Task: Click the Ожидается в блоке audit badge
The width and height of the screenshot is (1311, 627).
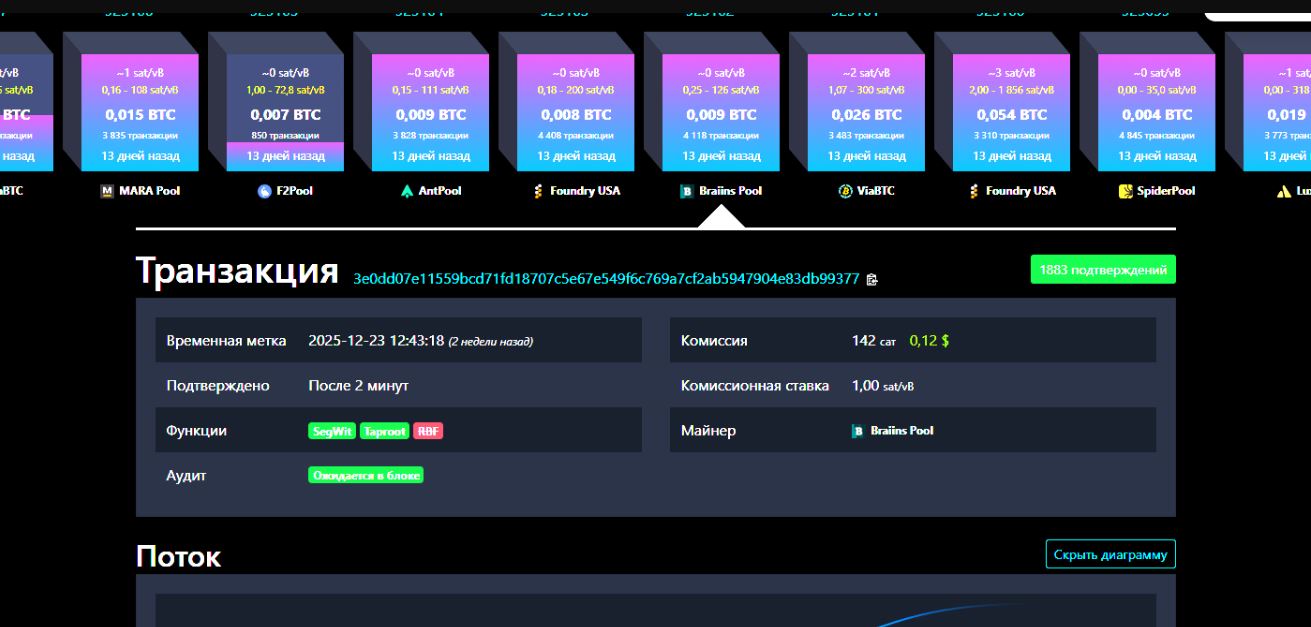Action: pyautogui.click(x=366, y=476)
